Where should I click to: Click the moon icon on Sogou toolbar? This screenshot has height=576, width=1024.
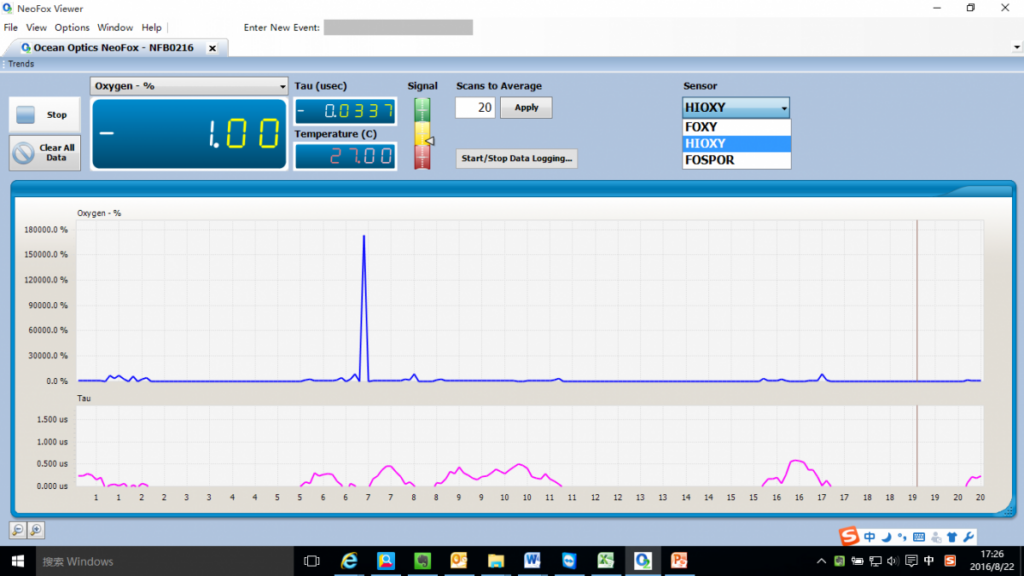[x=886, y=537]
